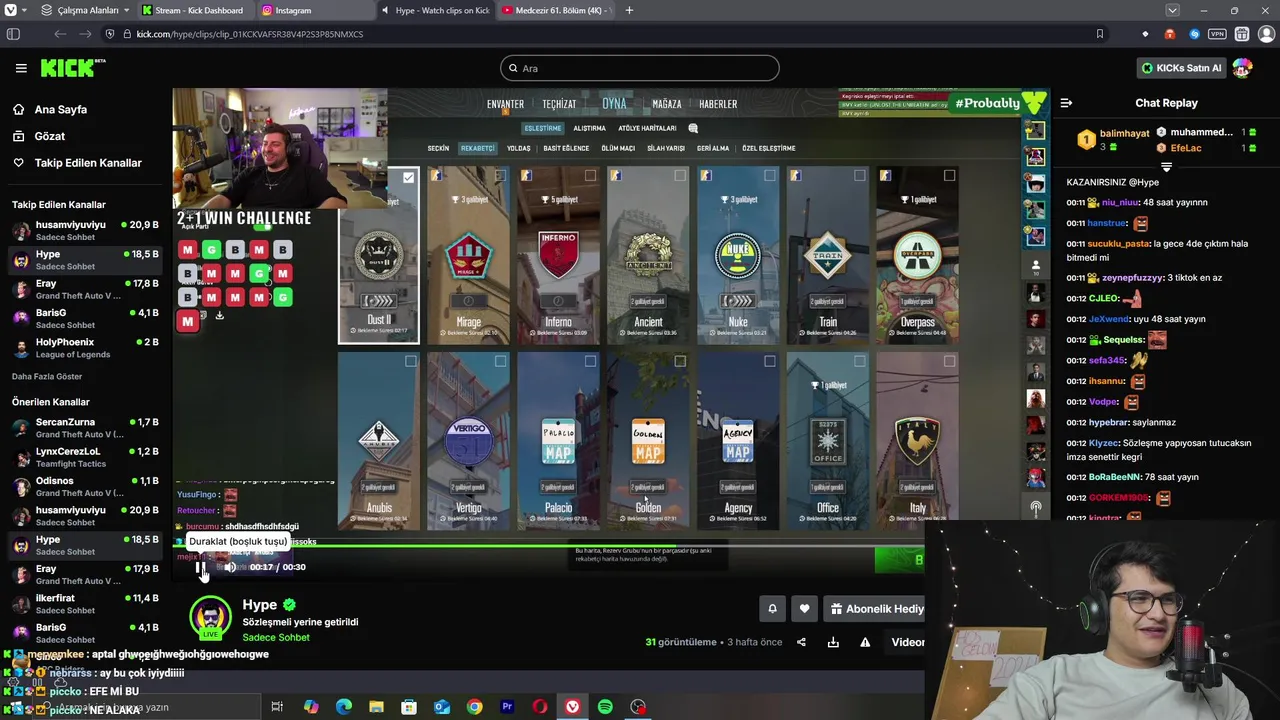
Task: Mute the clip with the volume icon
Action: click(x=230, y=567)
